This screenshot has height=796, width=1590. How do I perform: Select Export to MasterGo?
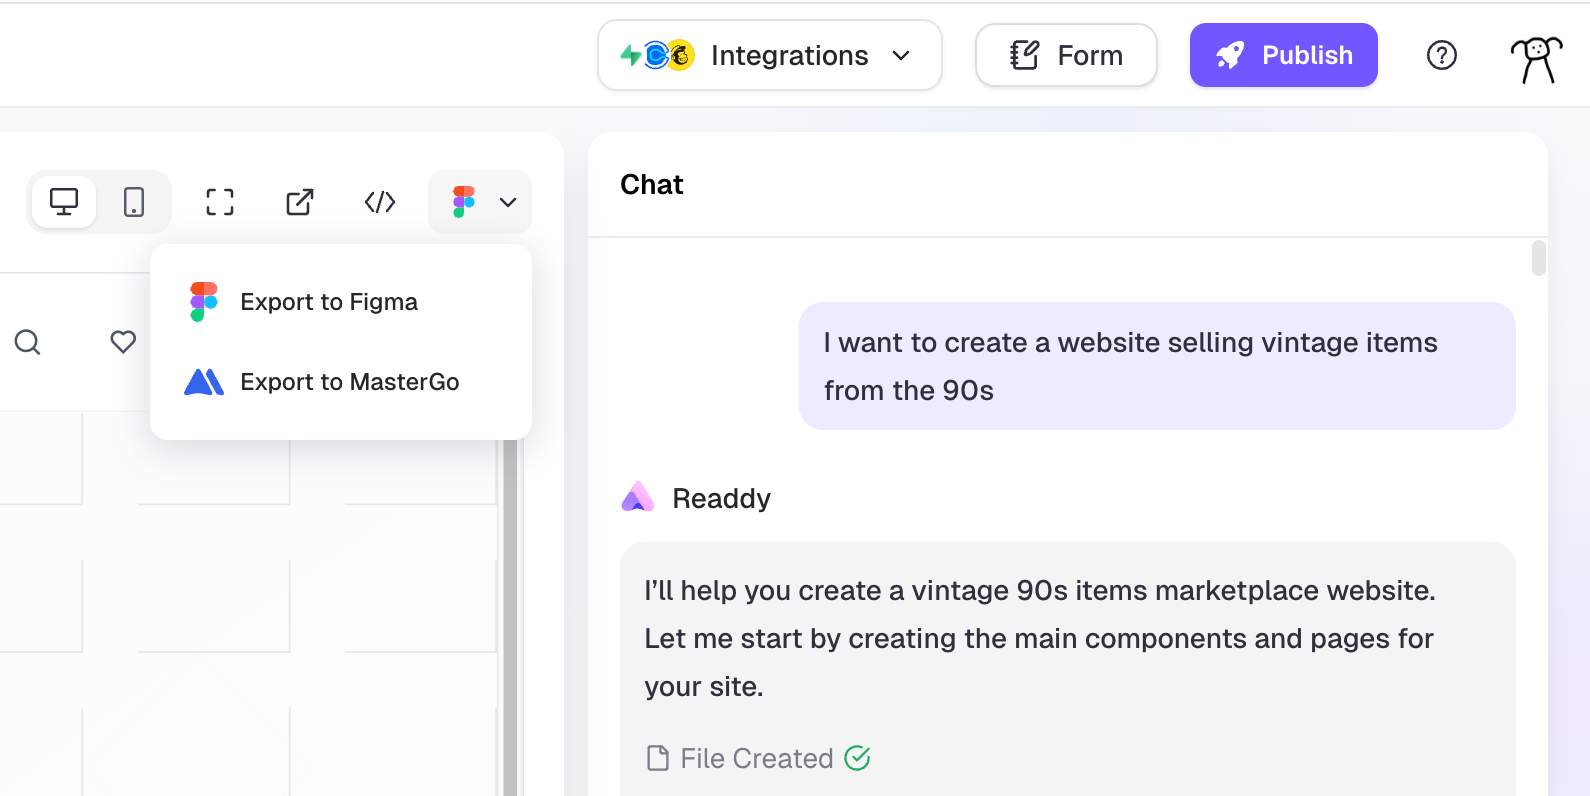coord(348,382)
